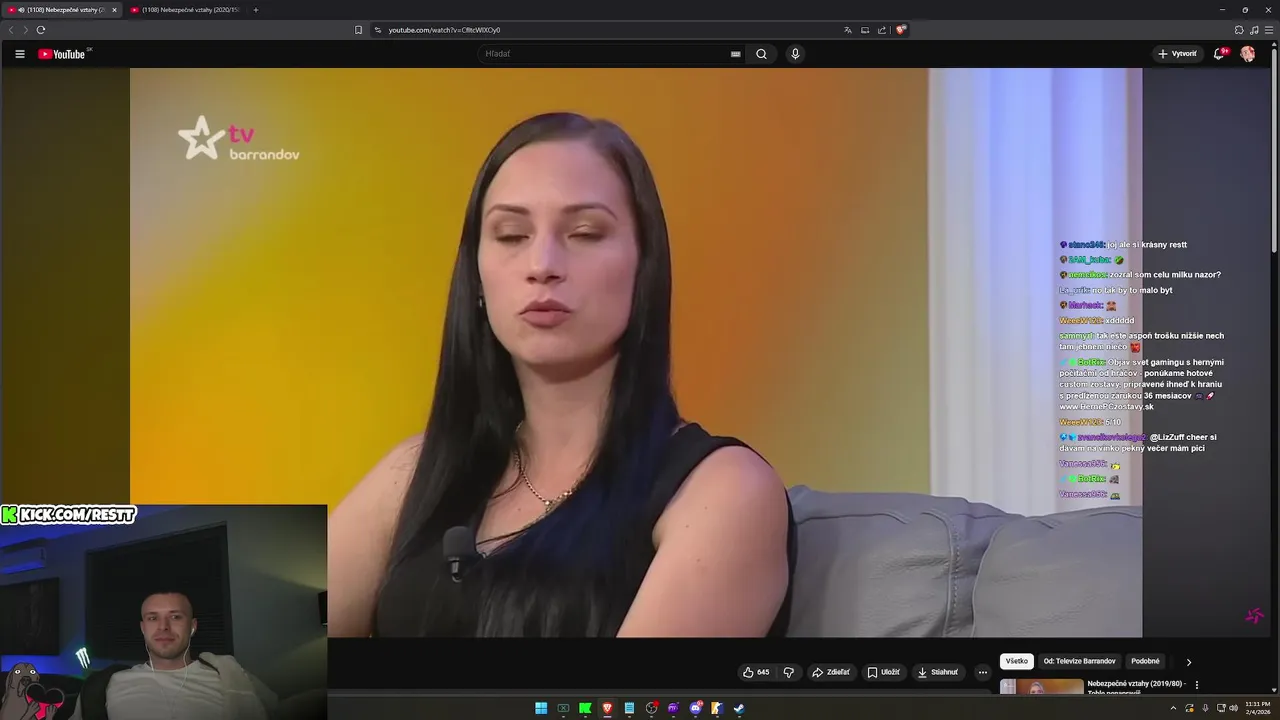Show more filter chips with right chevron
This screenshot has height=720, width=1280.
[1189, 662]
